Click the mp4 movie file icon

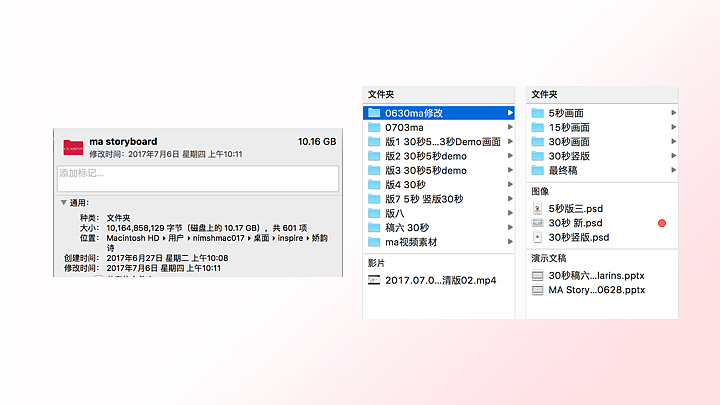(374, 280)
